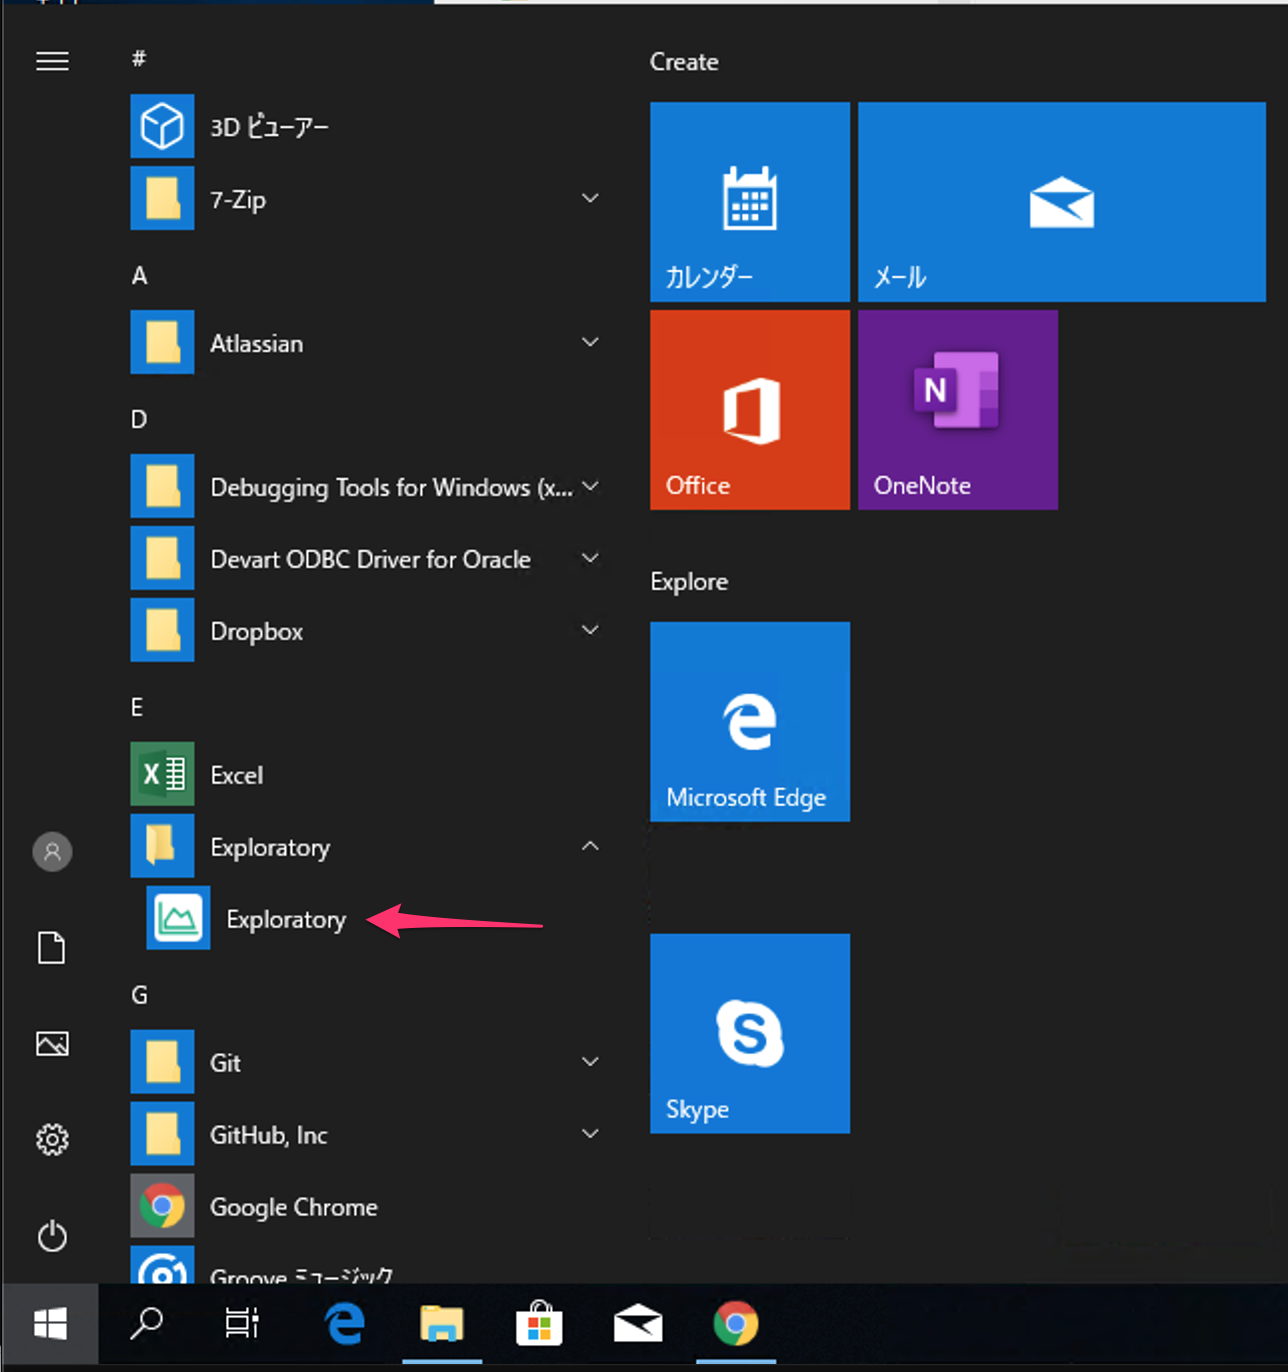Screen dimensions: 1288x1372
Task: Expand the GitHub, Inc folder chevron
Action: click(x=590, y=1134)
